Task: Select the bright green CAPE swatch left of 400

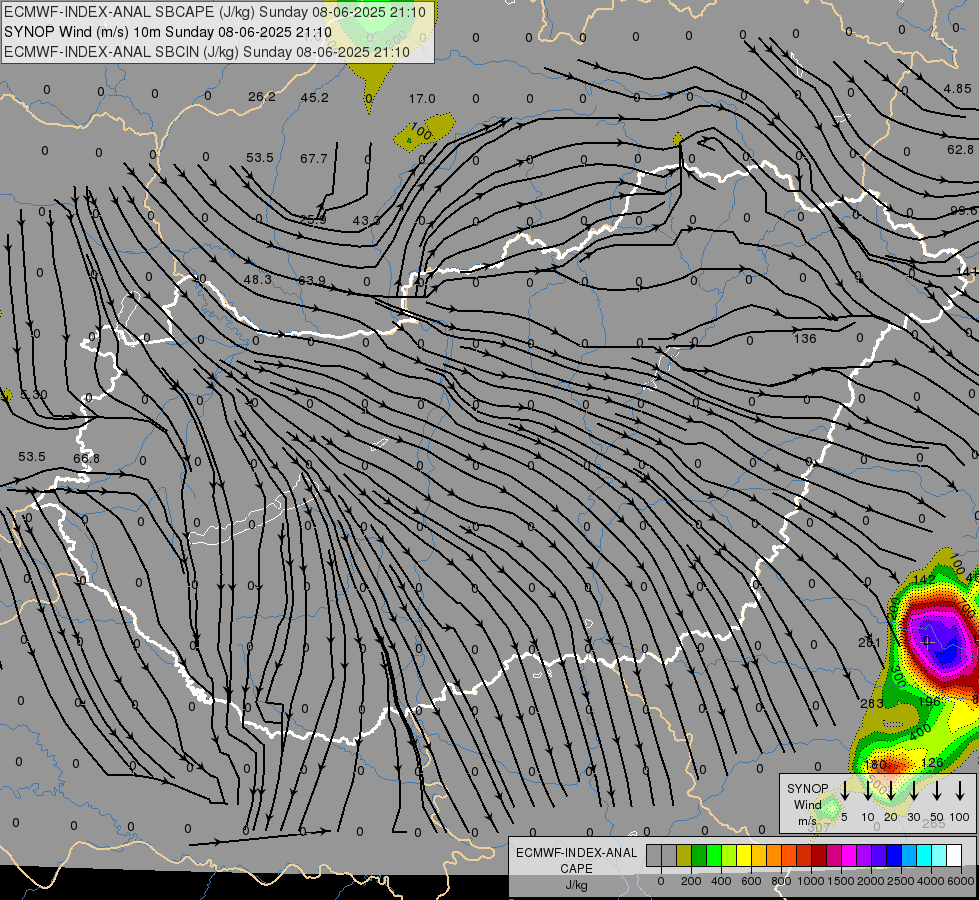Action: point(714,855)
